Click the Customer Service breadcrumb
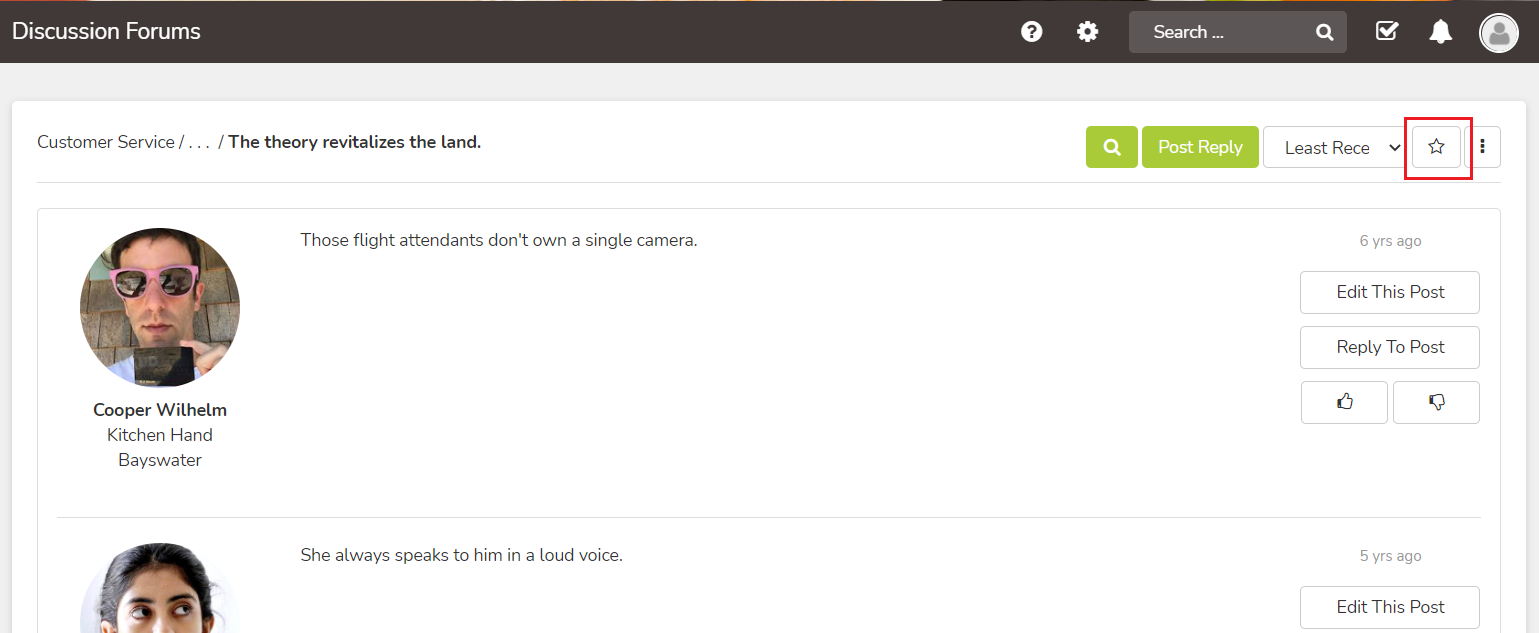 coord(106,142)
